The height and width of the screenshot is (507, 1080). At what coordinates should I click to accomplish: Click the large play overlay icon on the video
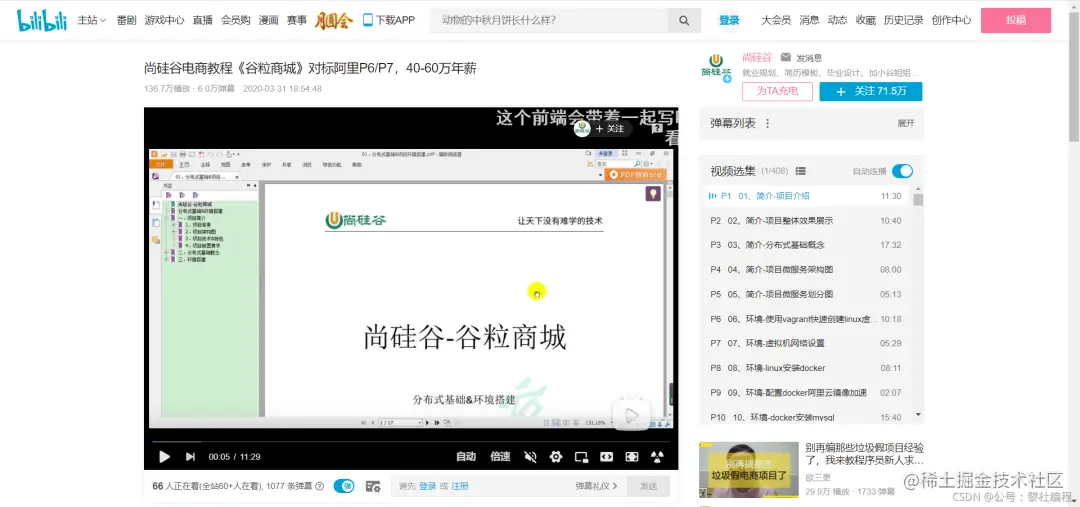[x=631, y=414]
